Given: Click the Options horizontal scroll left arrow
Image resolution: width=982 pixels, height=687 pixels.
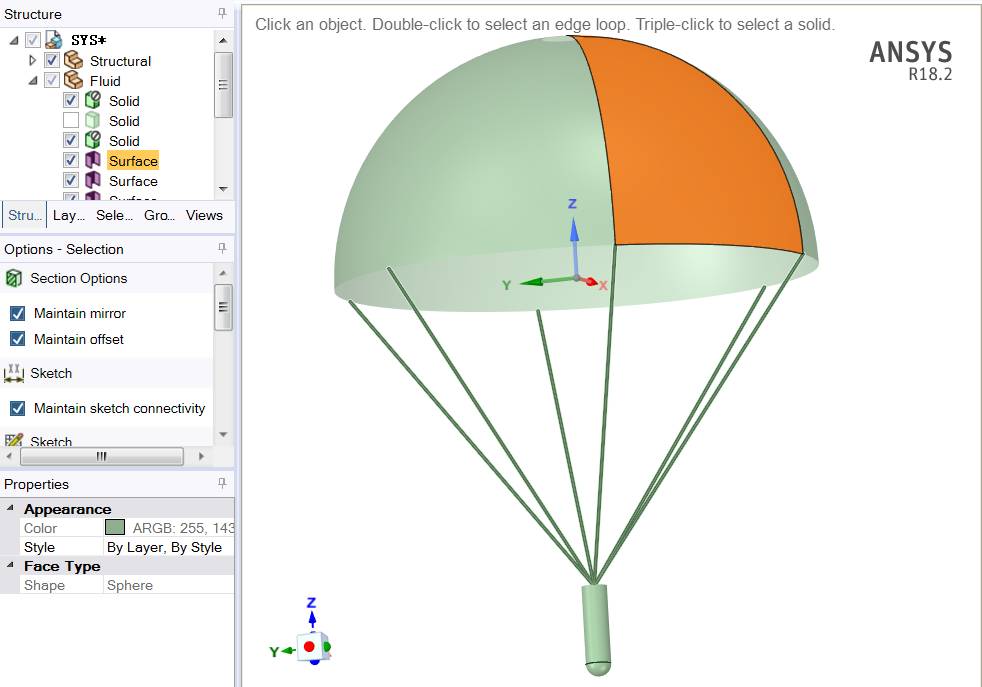Looking at the screenshot, I should 9,457.
